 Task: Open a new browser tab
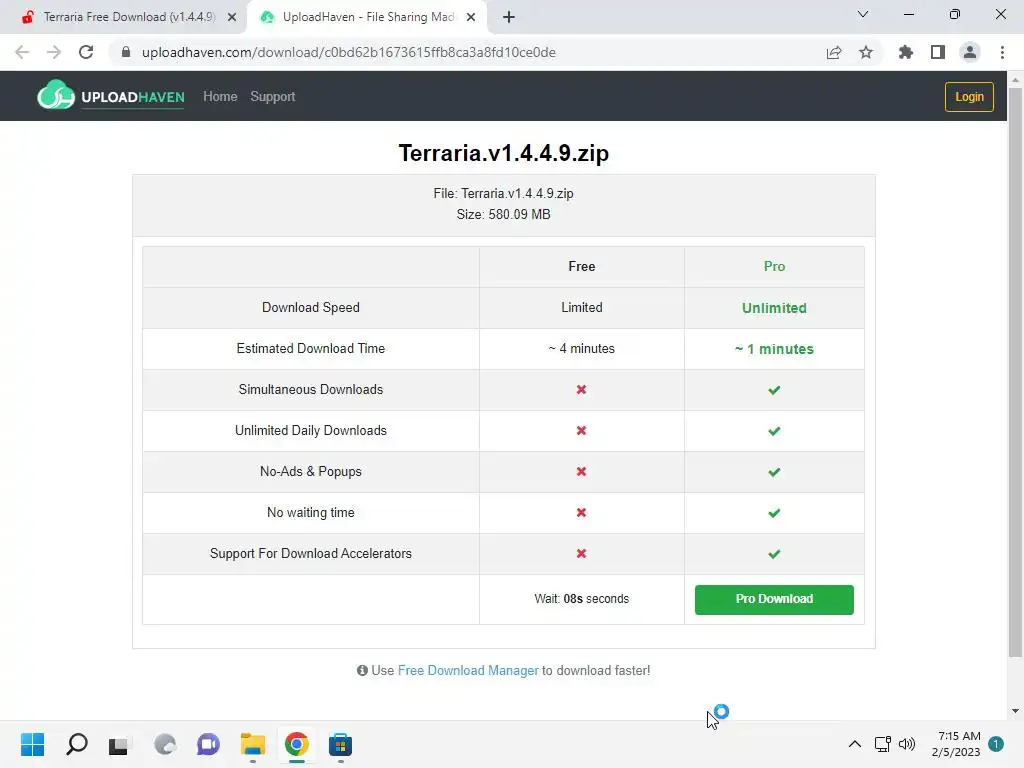point(509,17)
